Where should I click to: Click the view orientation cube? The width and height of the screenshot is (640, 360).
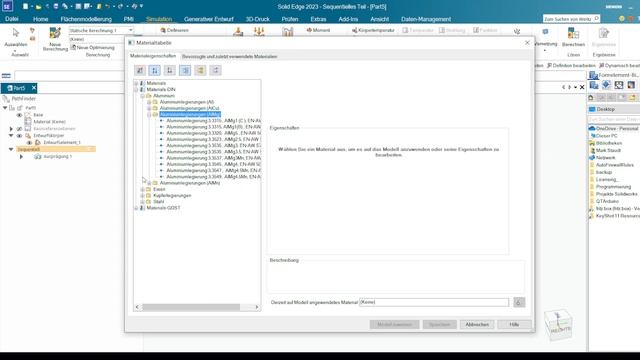(x=558, y=325)
